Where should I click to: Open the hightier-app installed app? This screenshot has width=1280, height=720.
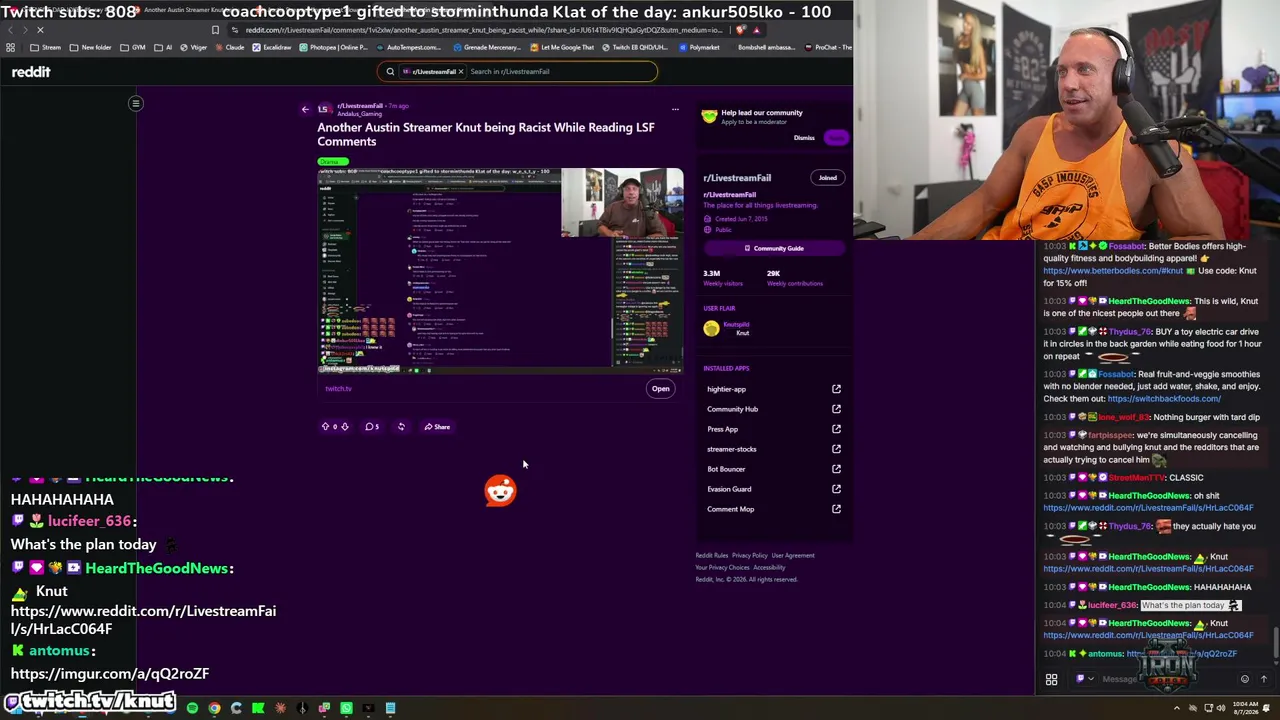click(727, 389)
